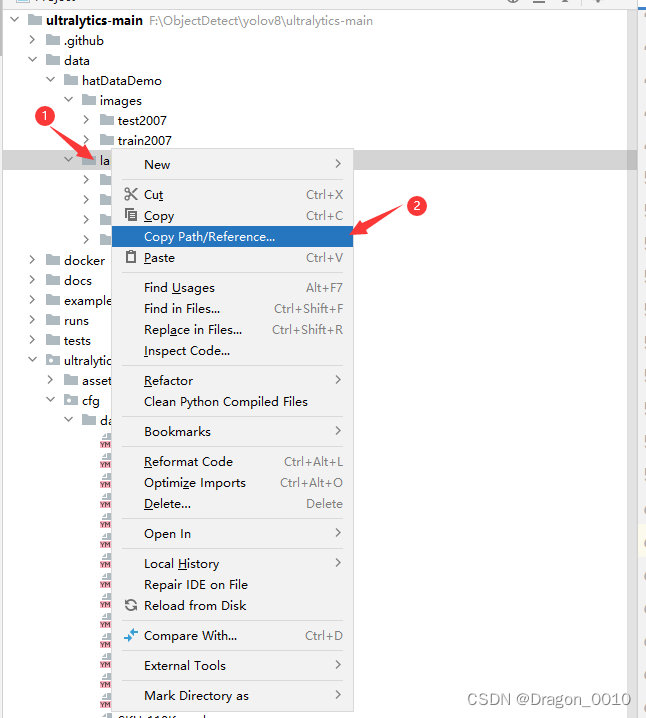Viewport: 646px width, 718px height.
Task: Click the data folder icon
Action: [x=53, y=60]
